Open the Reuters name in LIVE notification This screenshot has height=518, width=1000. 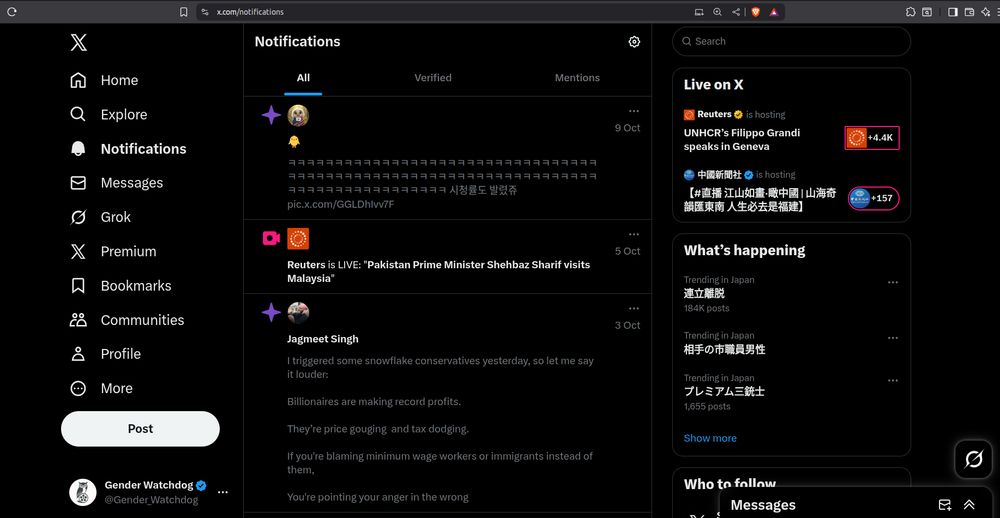[x=306, y=265]
